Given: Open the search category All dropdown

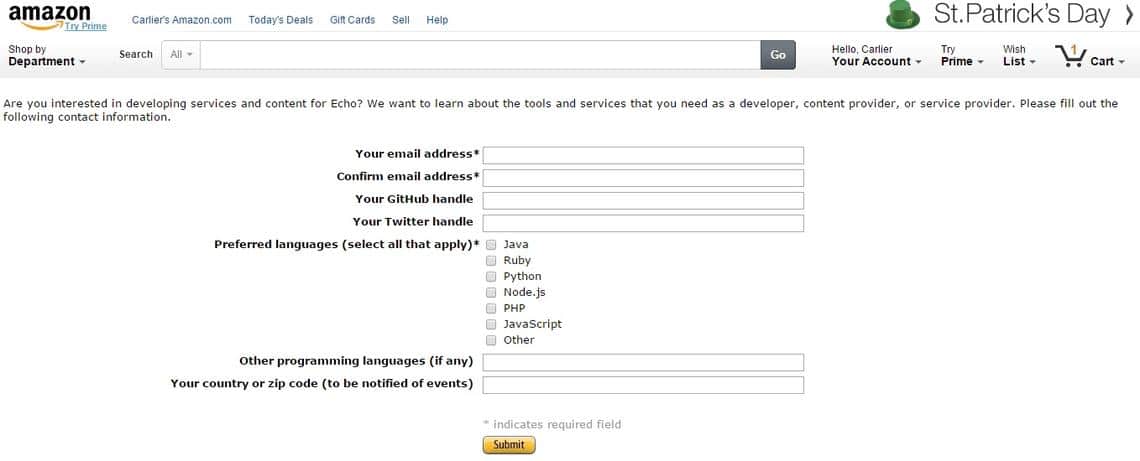Looking at the screenshot, I should pyautogui.click(x=181, y=55).
